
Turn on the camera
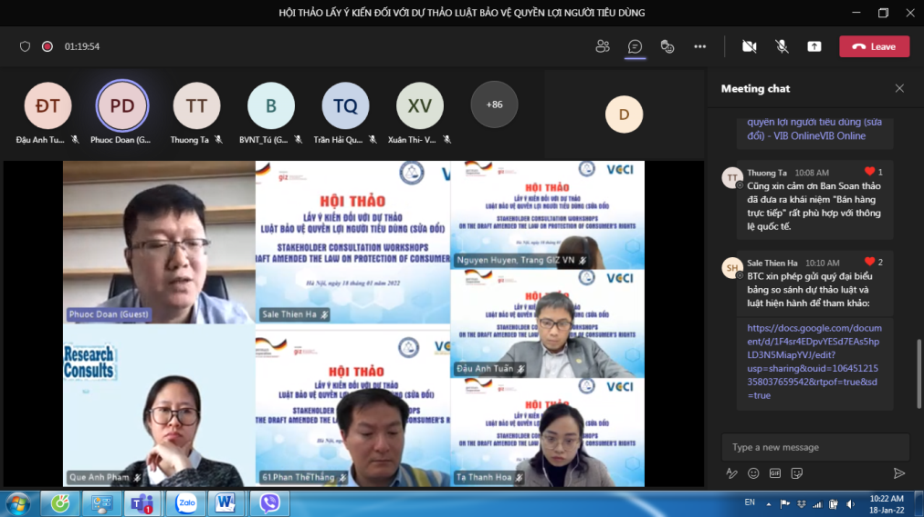tap(749, 46)
